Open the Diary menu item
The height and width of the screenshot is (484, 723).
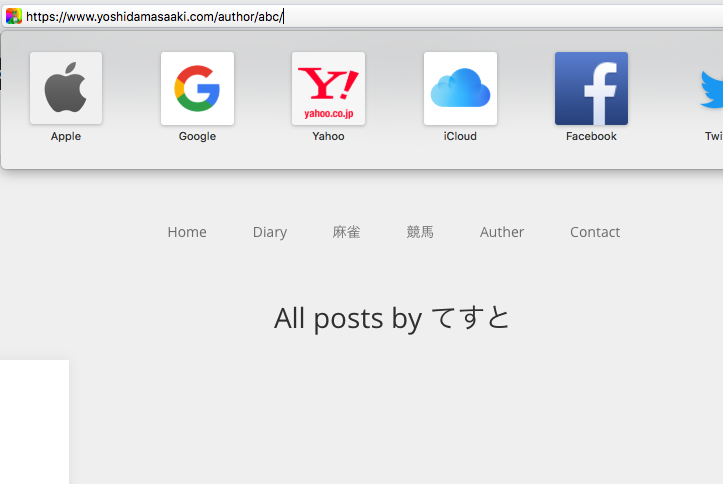pos(270,232)
